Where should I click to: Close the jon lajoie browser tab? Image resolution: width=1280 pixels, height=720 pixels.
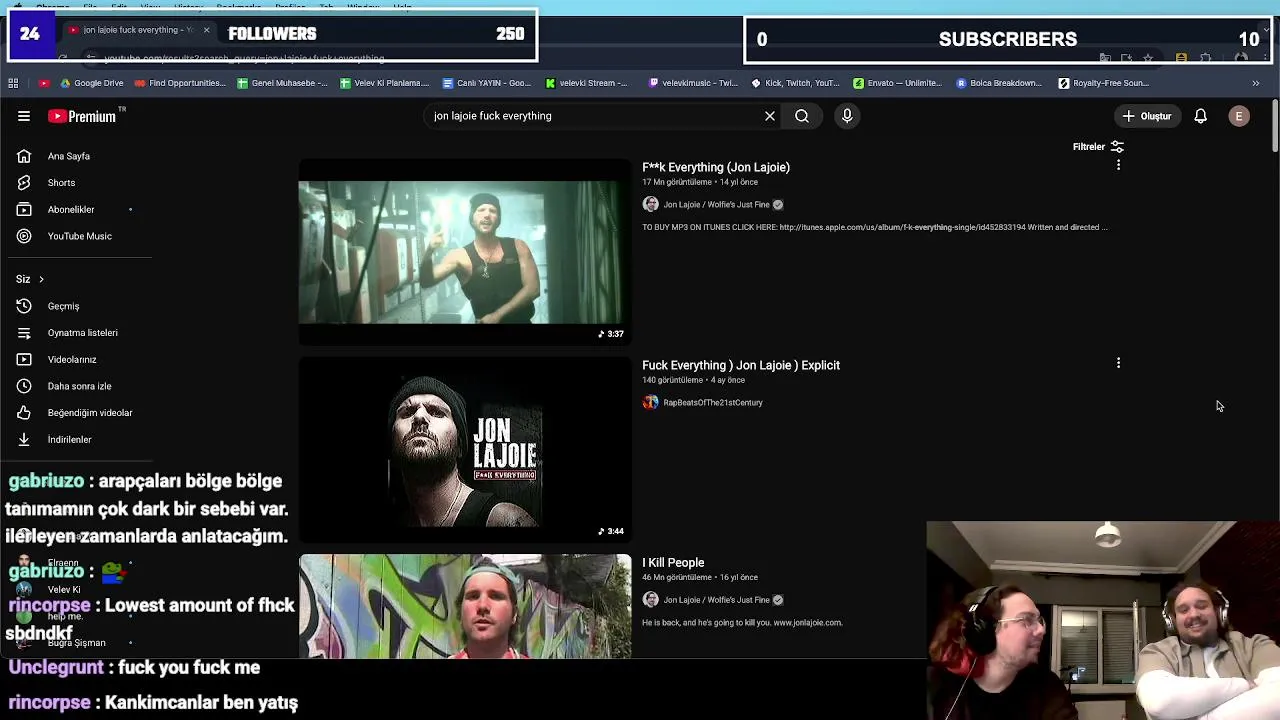(206, 30)
